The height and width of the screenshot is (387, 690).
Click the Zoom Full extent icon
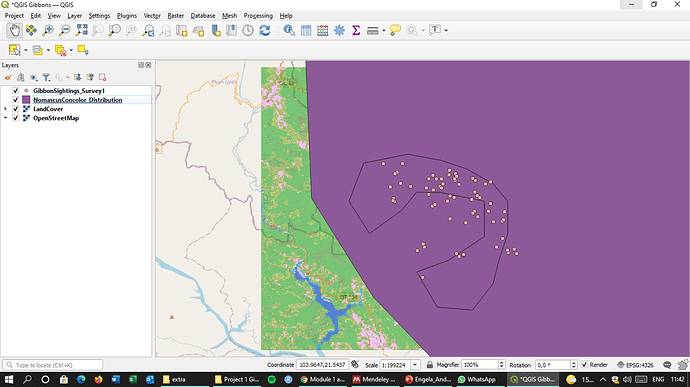[x=81, y=30]
